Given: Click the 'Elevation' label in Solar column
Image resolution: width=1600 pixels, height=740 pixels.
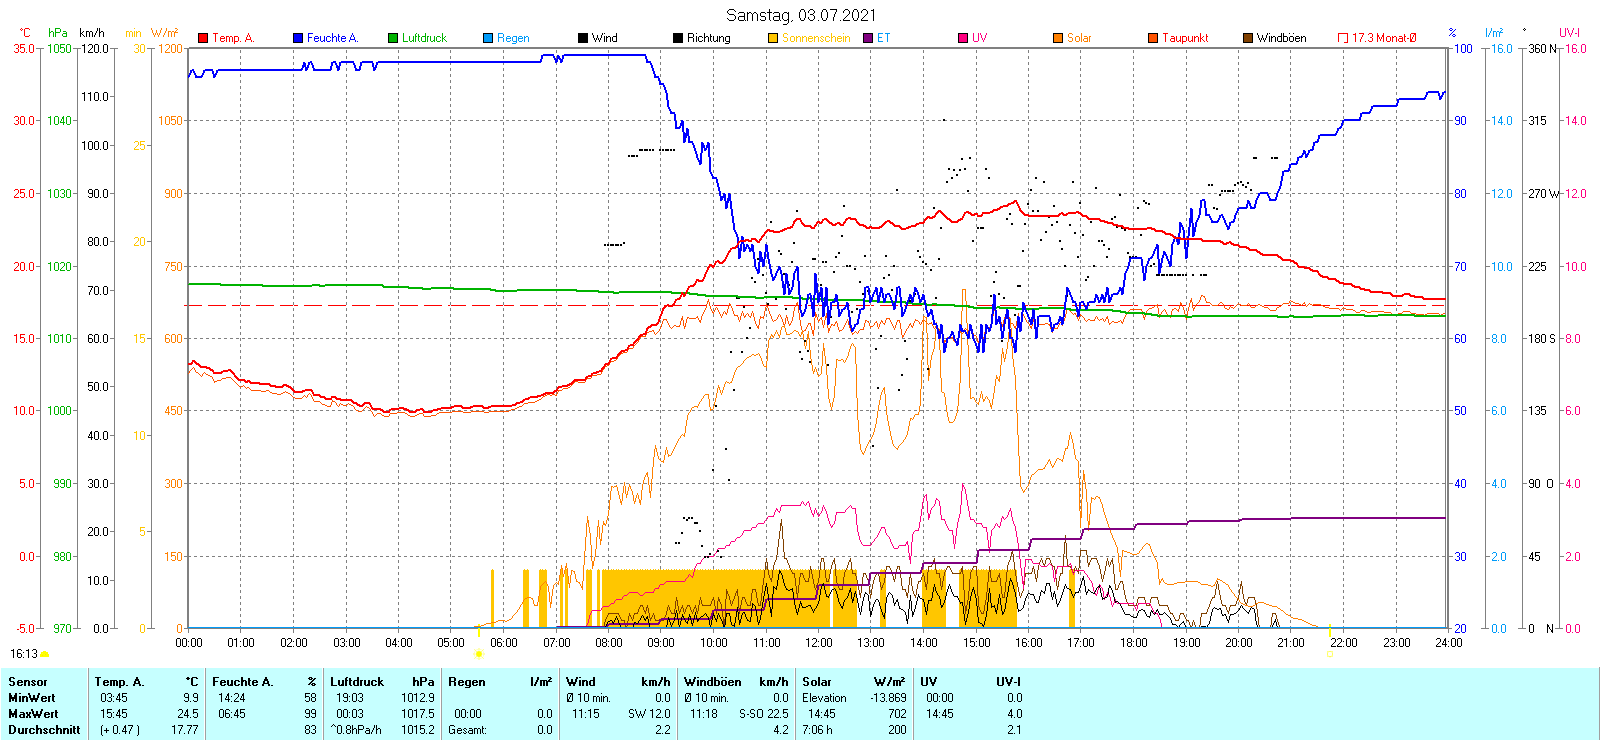Looking at the screenshot, I should click(824, 698).
